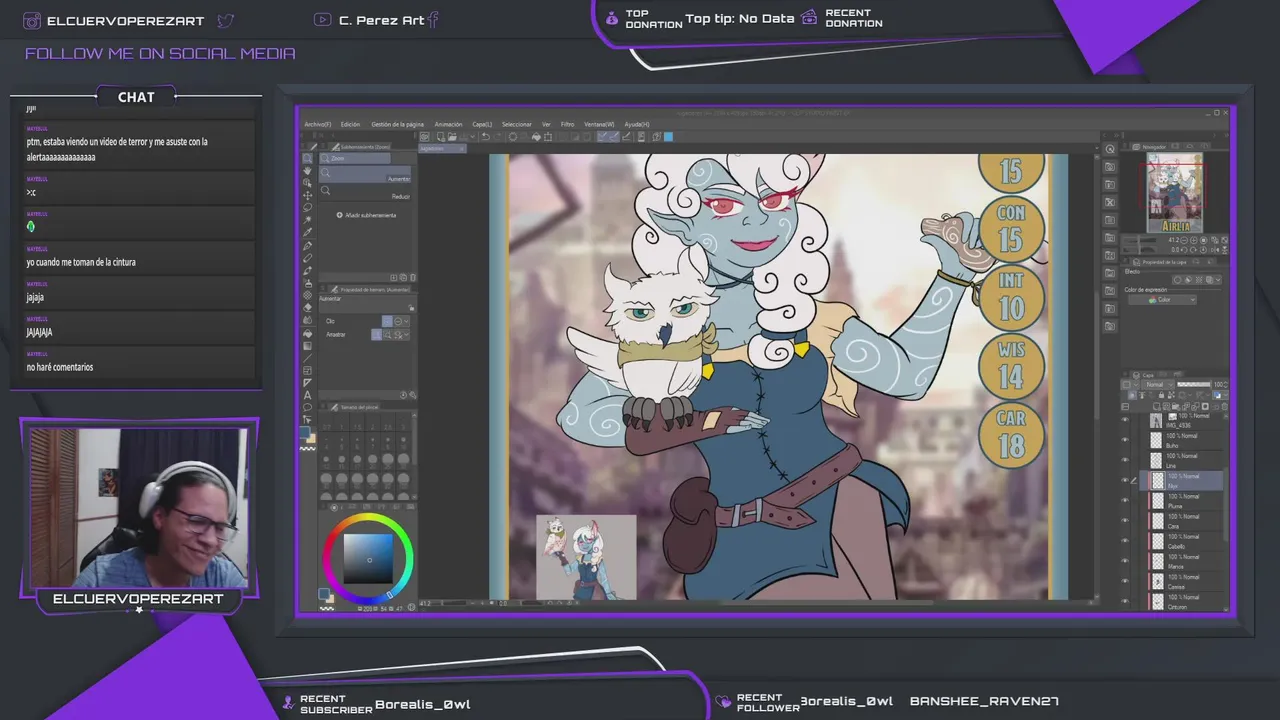1280x720 pixels.
Task: Toggle visibility of the Cabello layer
Action: 1125,541
